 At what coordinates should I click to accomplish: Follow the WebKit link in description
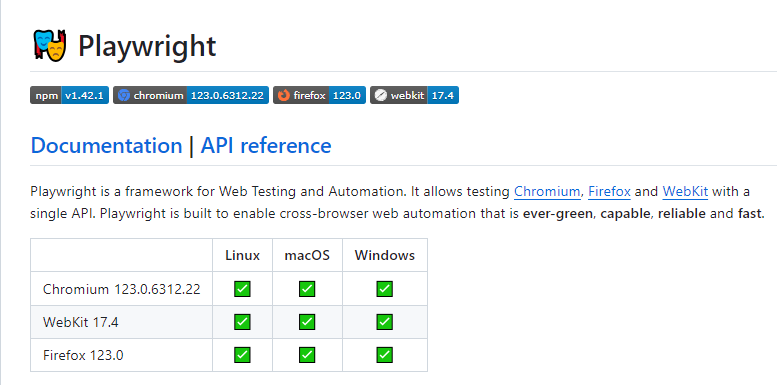coord(685,191)
